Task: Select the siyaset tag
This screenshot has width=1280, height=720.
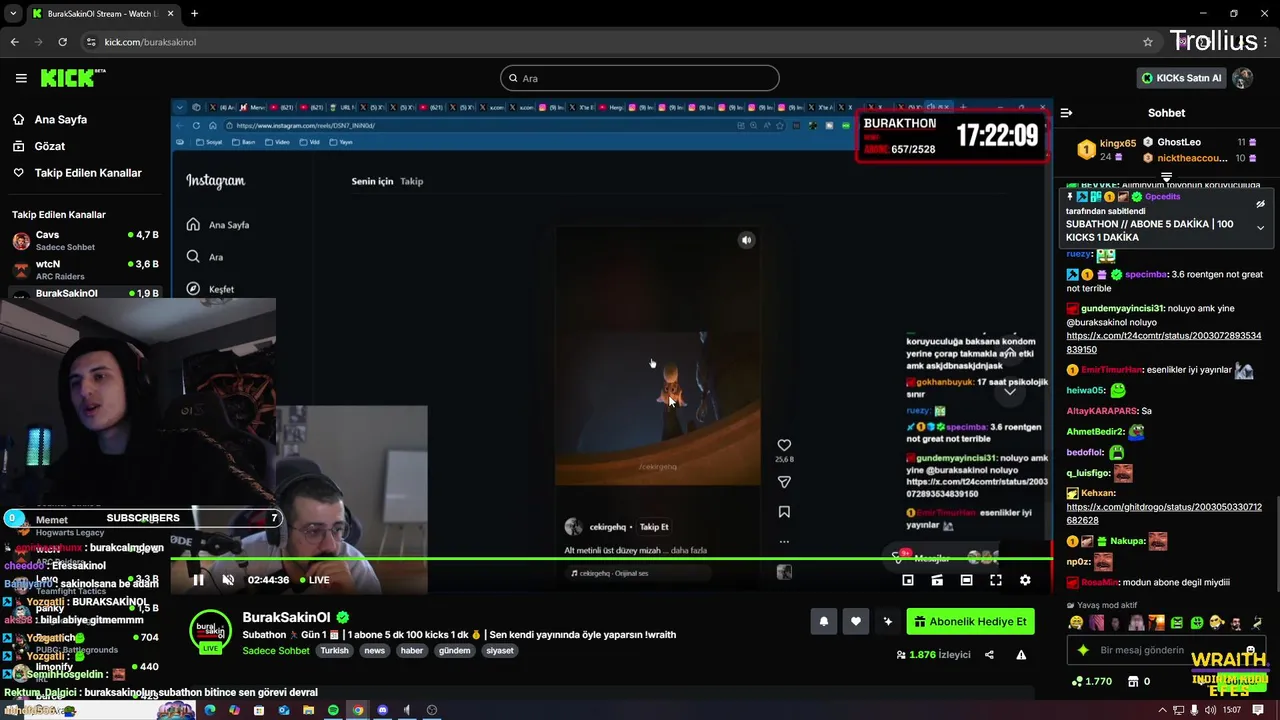Action: point(500,650)
